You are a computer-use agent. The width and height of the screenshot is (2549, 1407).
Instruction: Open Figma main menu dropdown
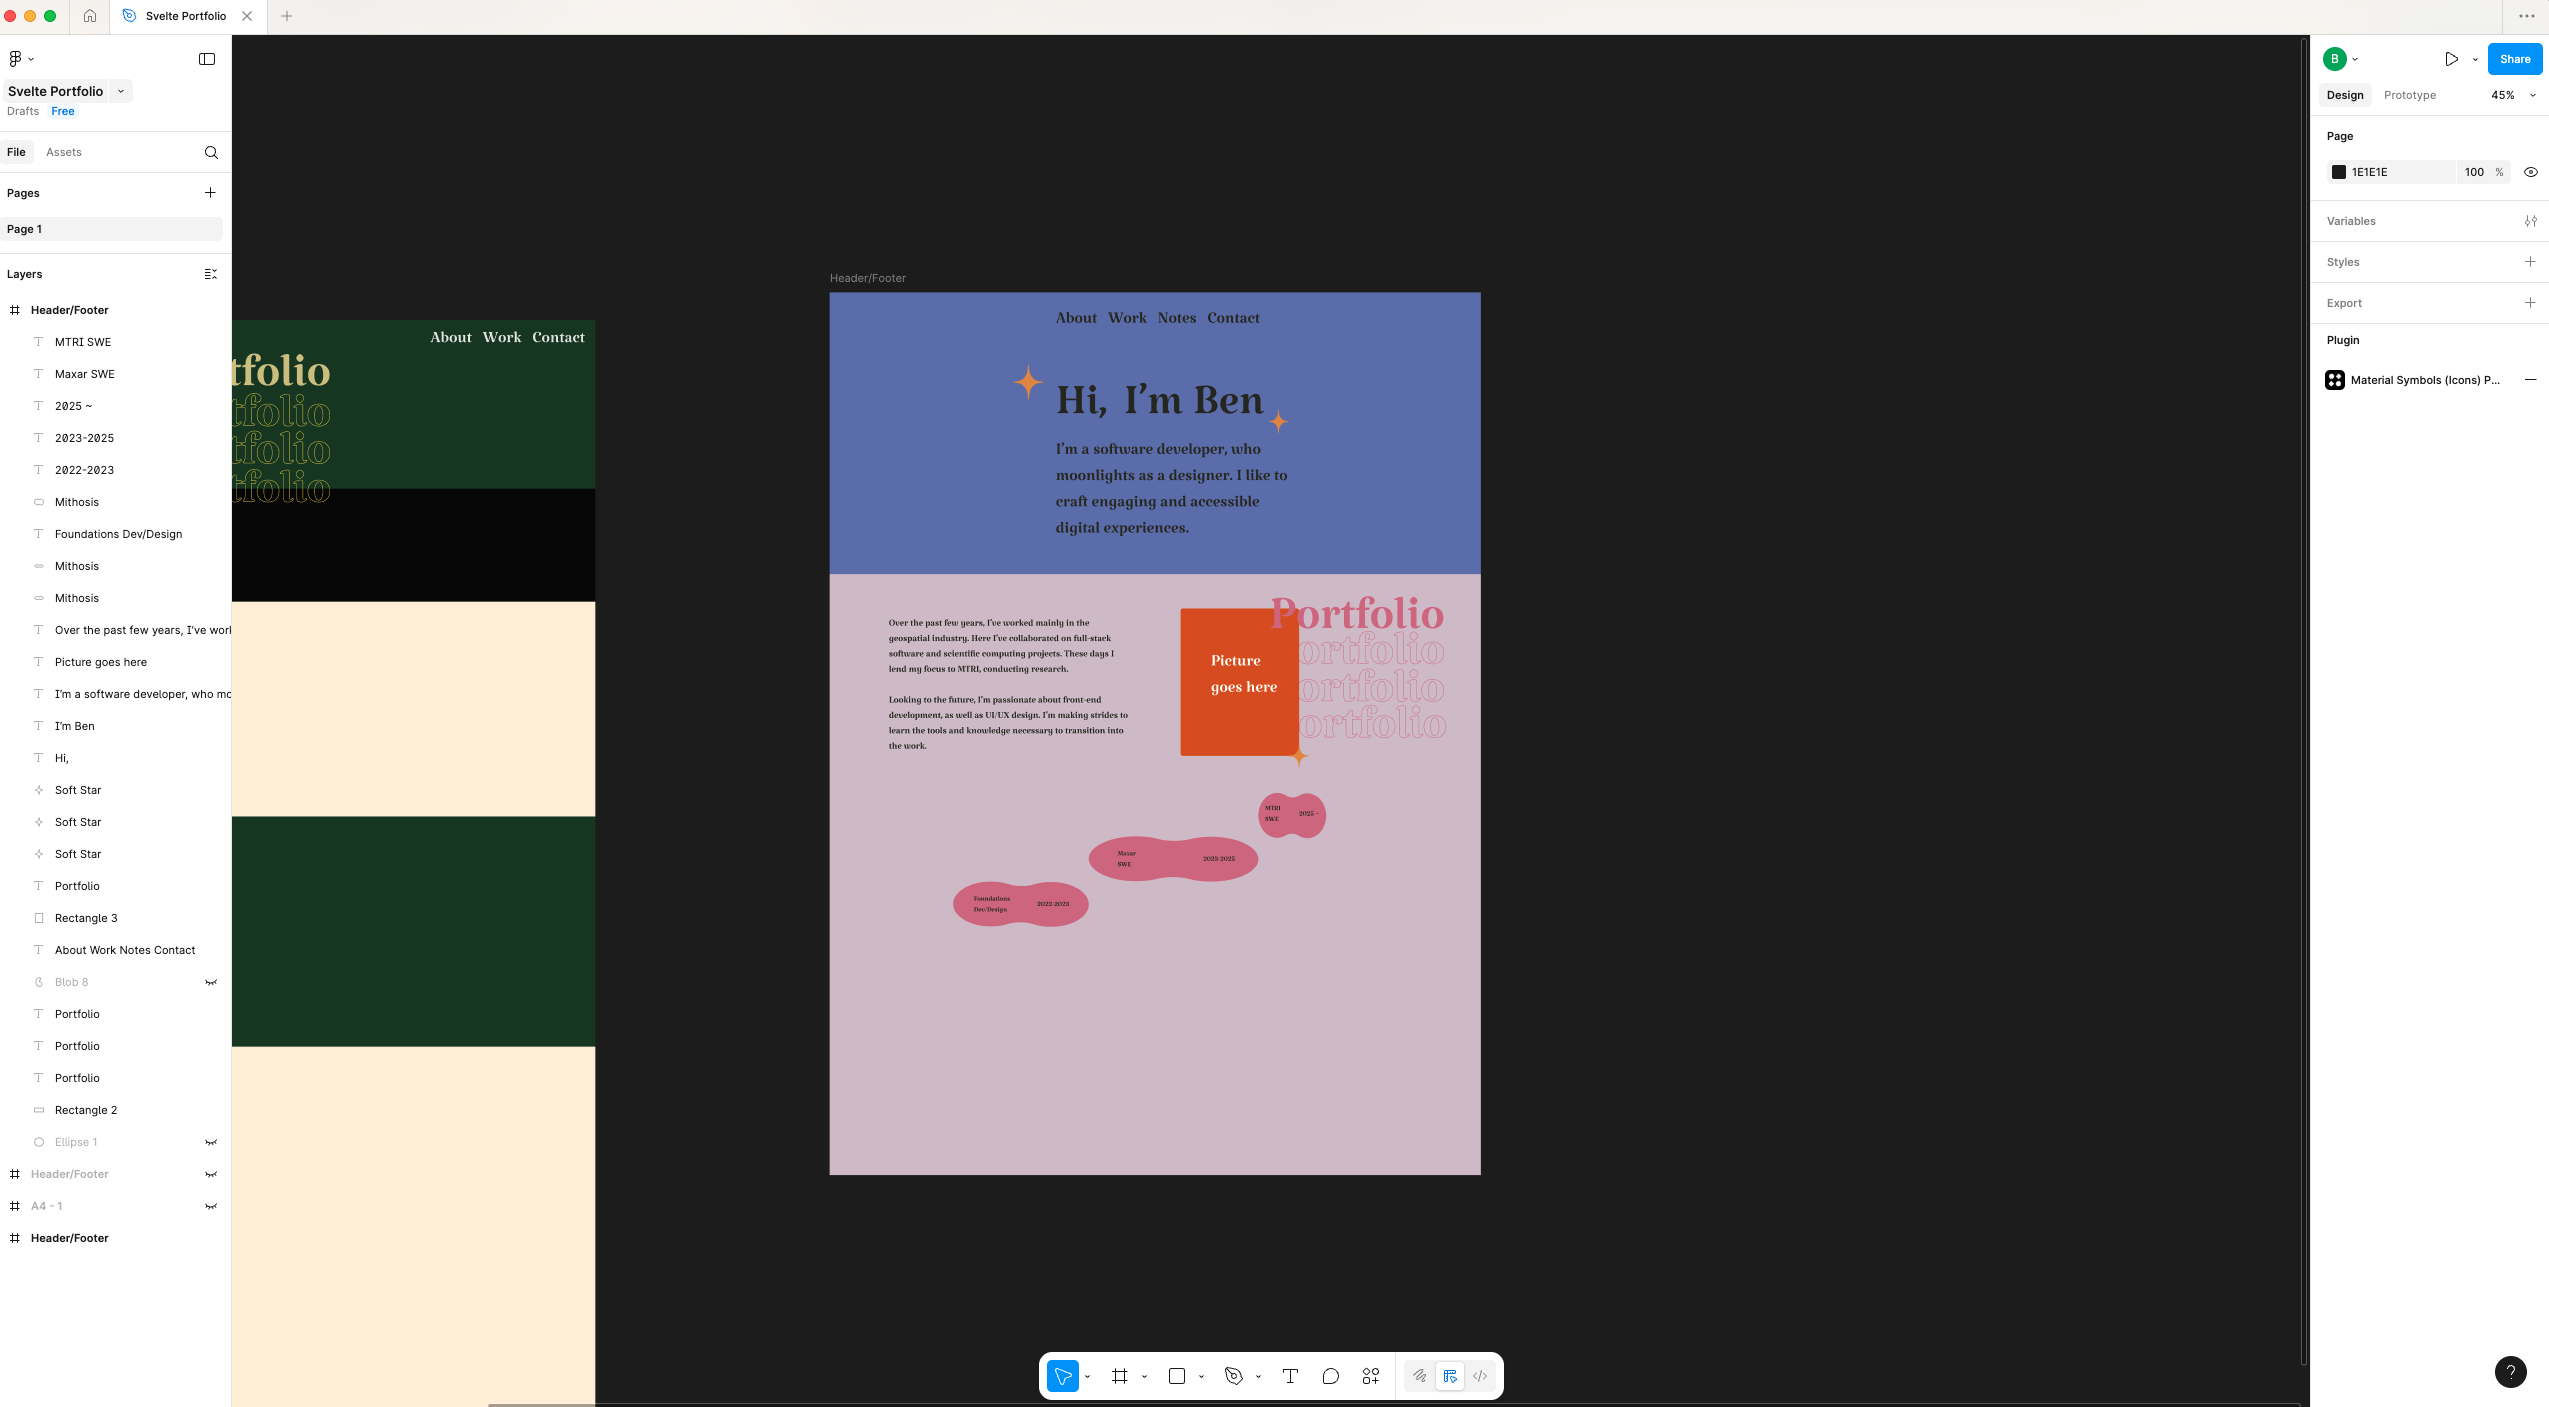pyautogui.click(x=20, y=59)
